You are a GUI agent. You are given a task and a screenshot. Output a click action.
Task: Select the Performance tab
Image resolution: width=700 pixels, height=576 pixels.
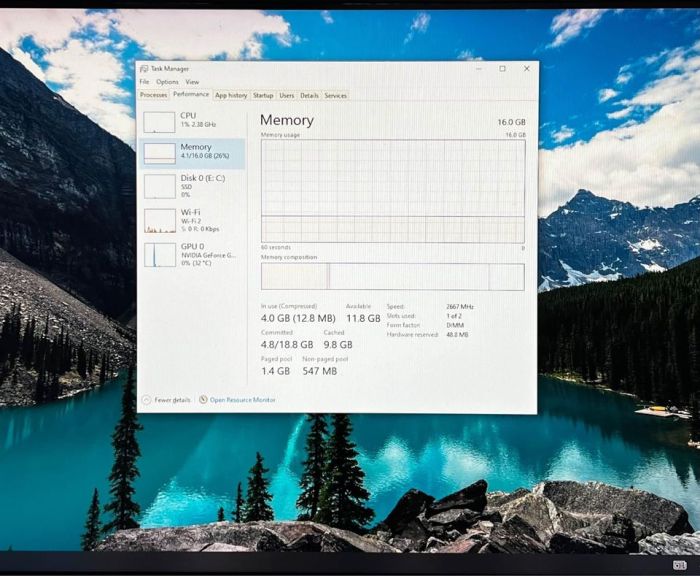191,94
